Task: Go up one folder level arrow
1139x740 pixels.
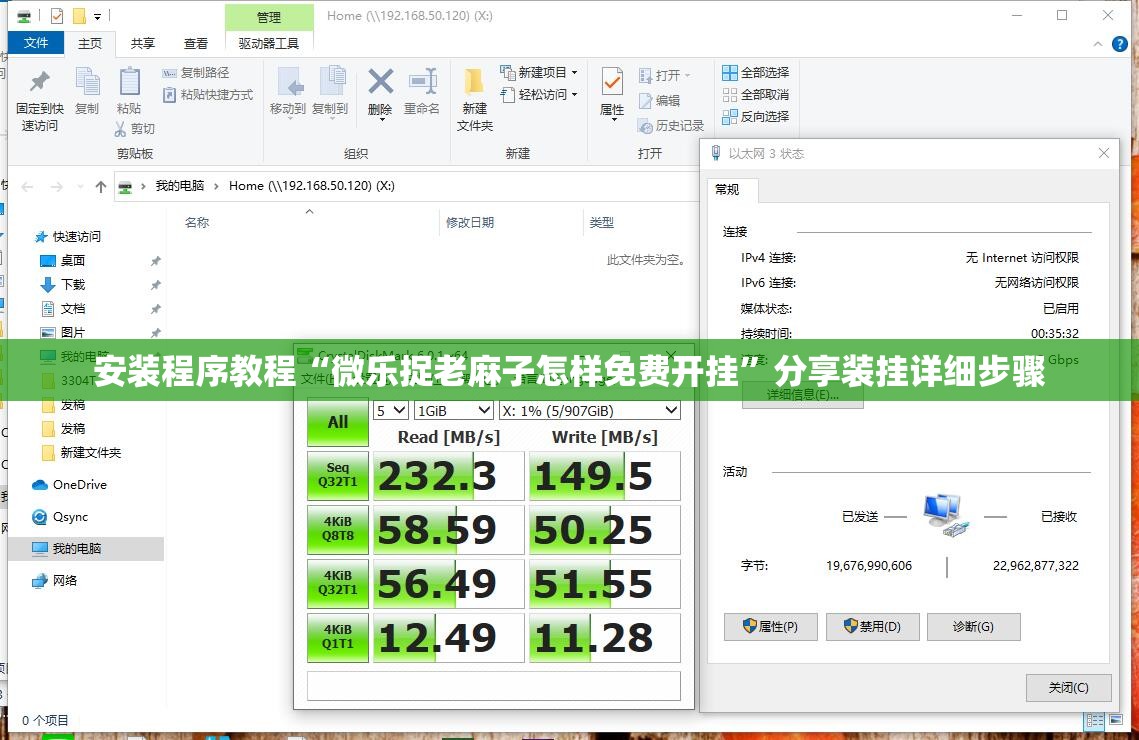Action: coord(101,187)
